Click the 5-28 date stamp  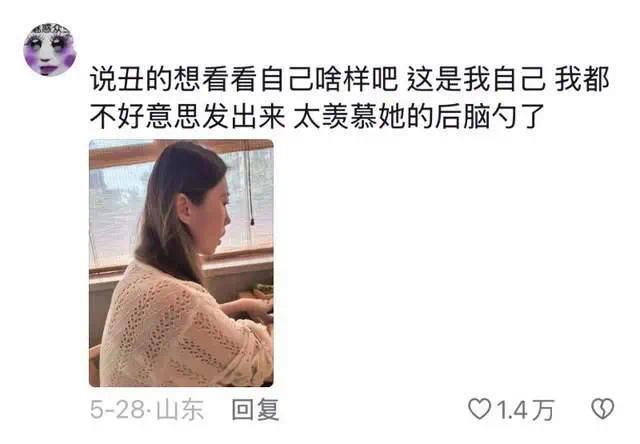point(117,409)
